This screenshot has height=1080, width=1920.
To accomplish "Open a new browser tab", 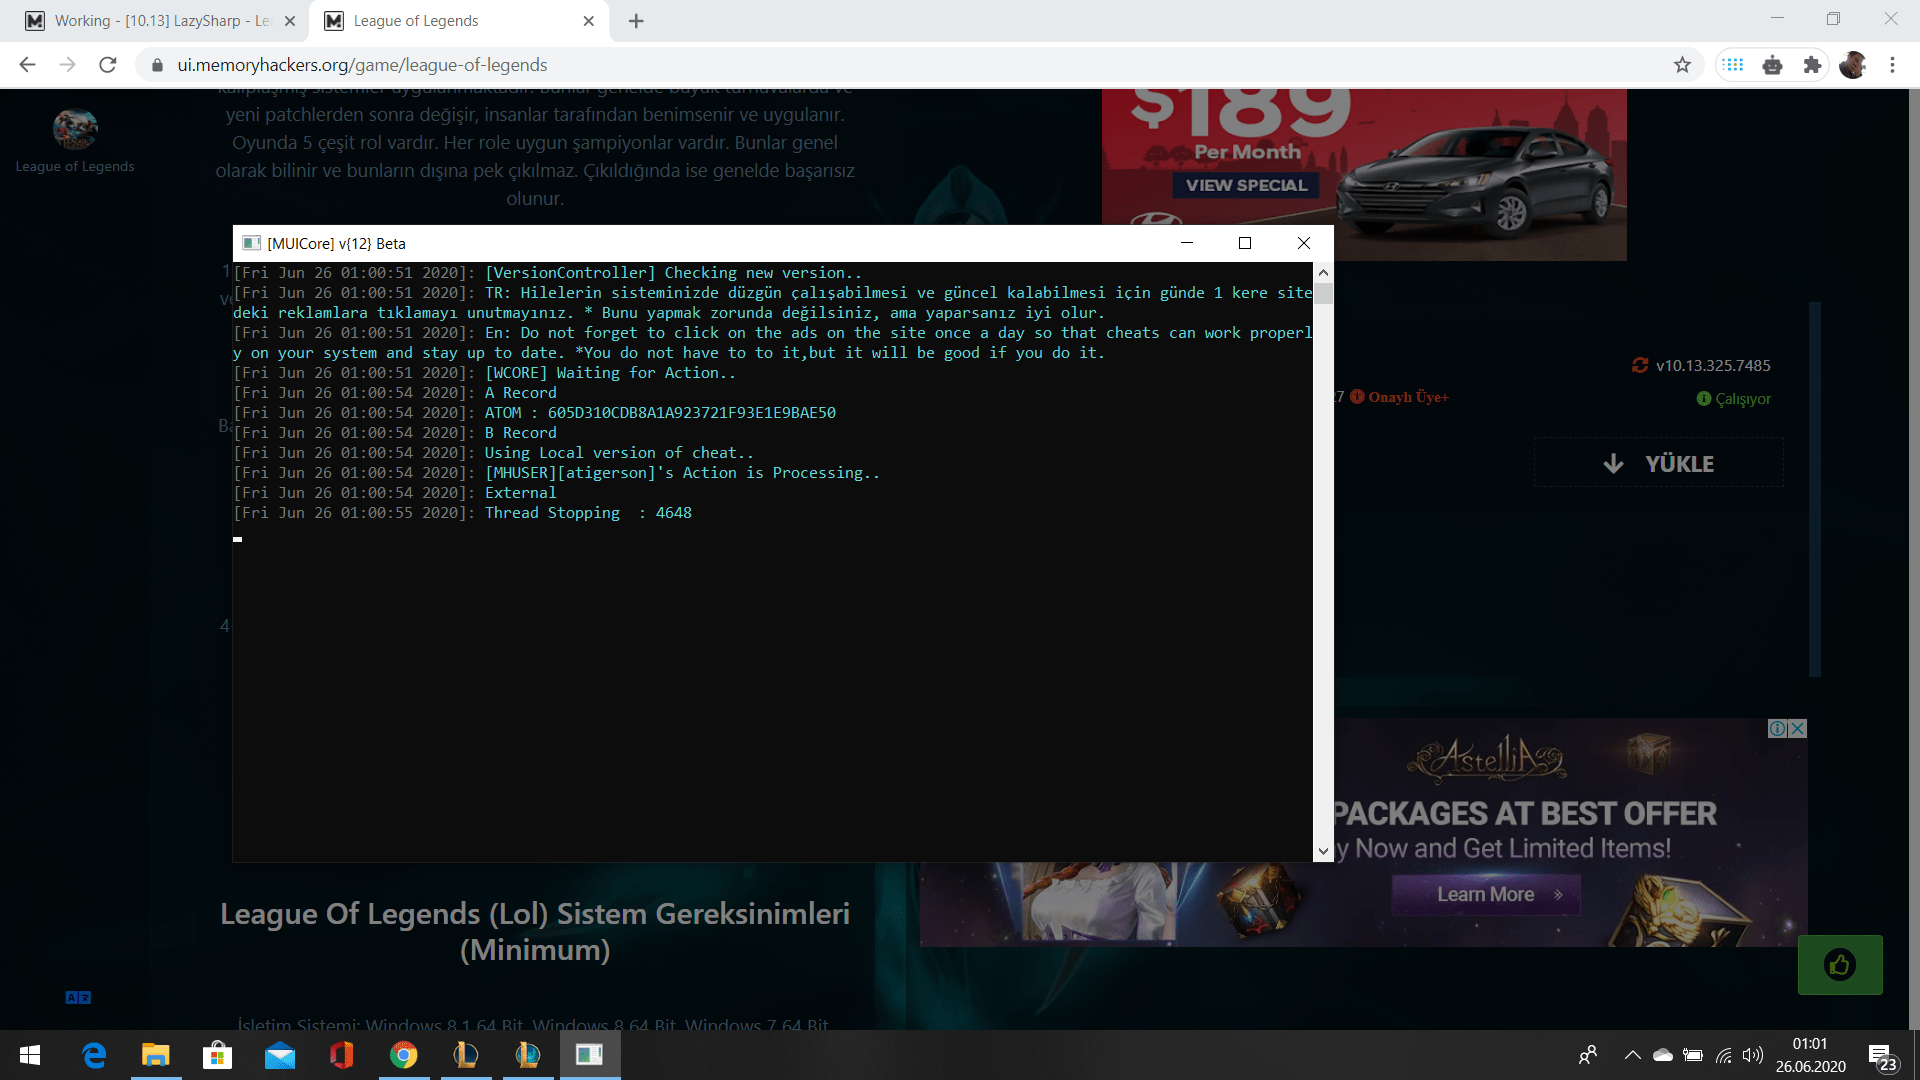I will tap(636, 21).
